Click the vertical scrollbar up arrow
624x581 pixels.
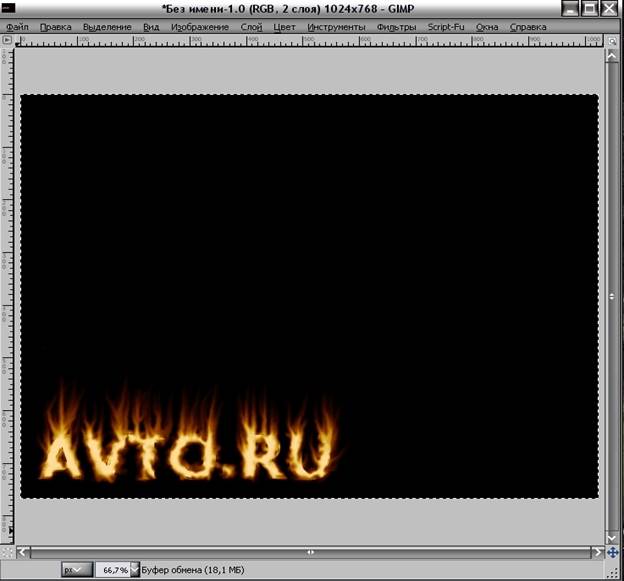612,57
